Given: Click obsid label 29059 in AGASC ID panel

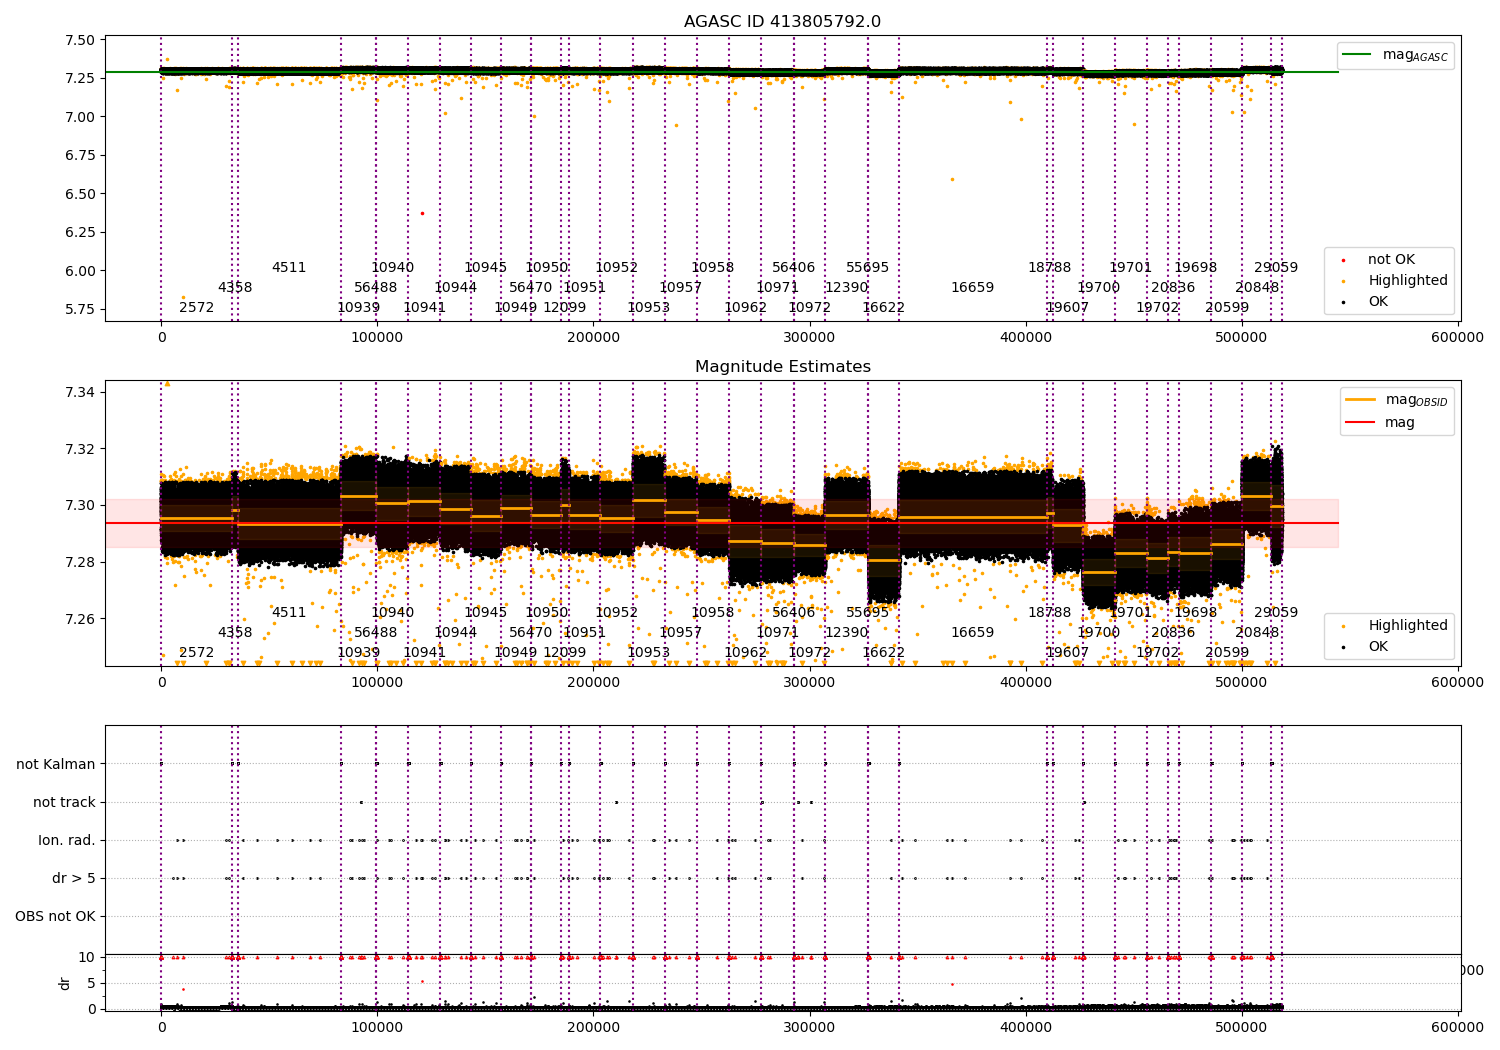Looking at the screenshot, I should 1276,267.
